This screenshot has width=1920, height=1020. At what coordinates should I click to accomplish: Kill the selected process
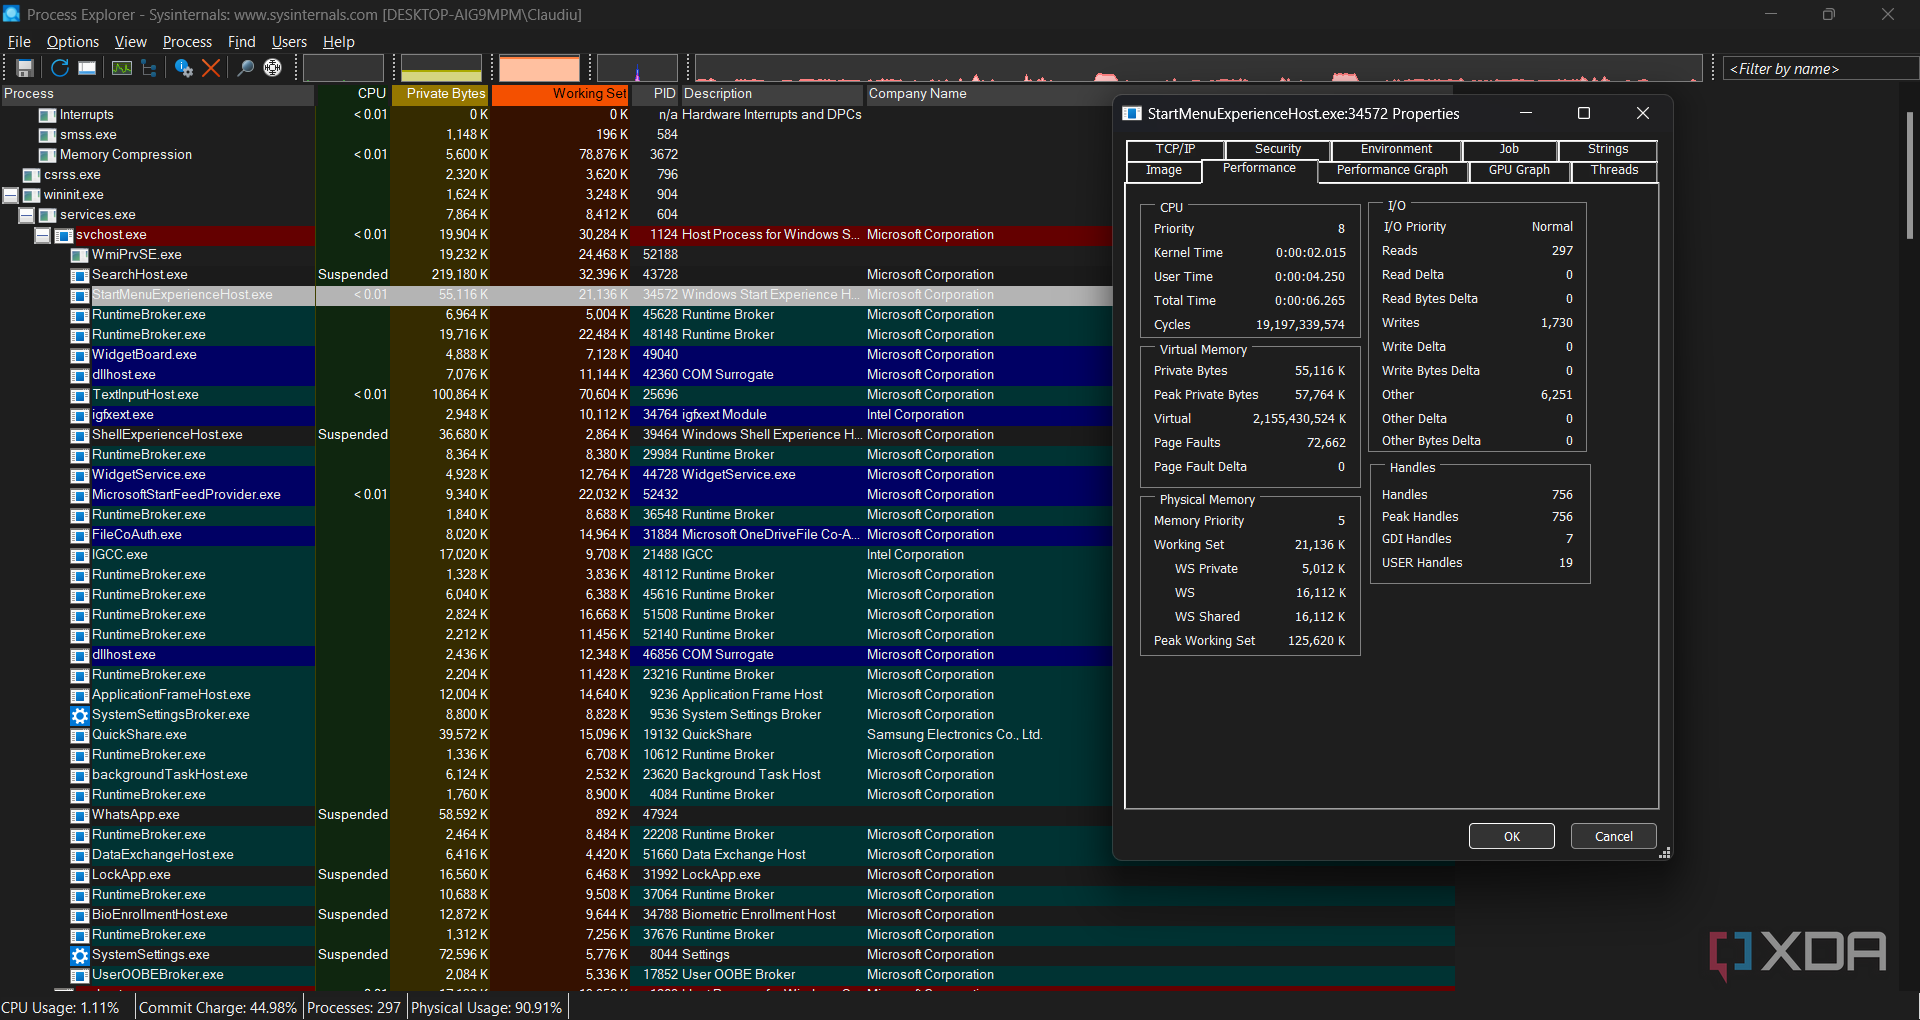pyautogui.click(x=210, y=68)
